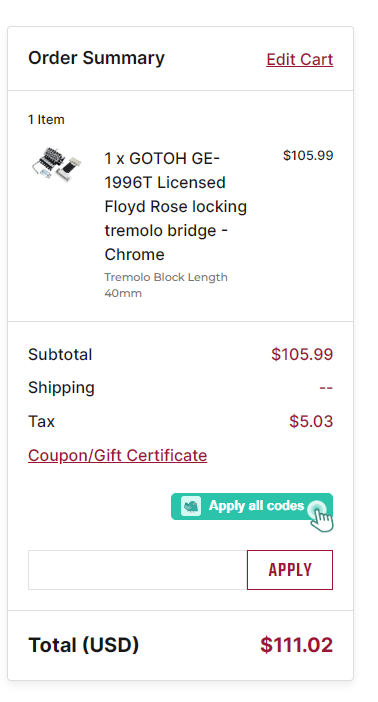Click the Order Summary heading

[96, 58]
